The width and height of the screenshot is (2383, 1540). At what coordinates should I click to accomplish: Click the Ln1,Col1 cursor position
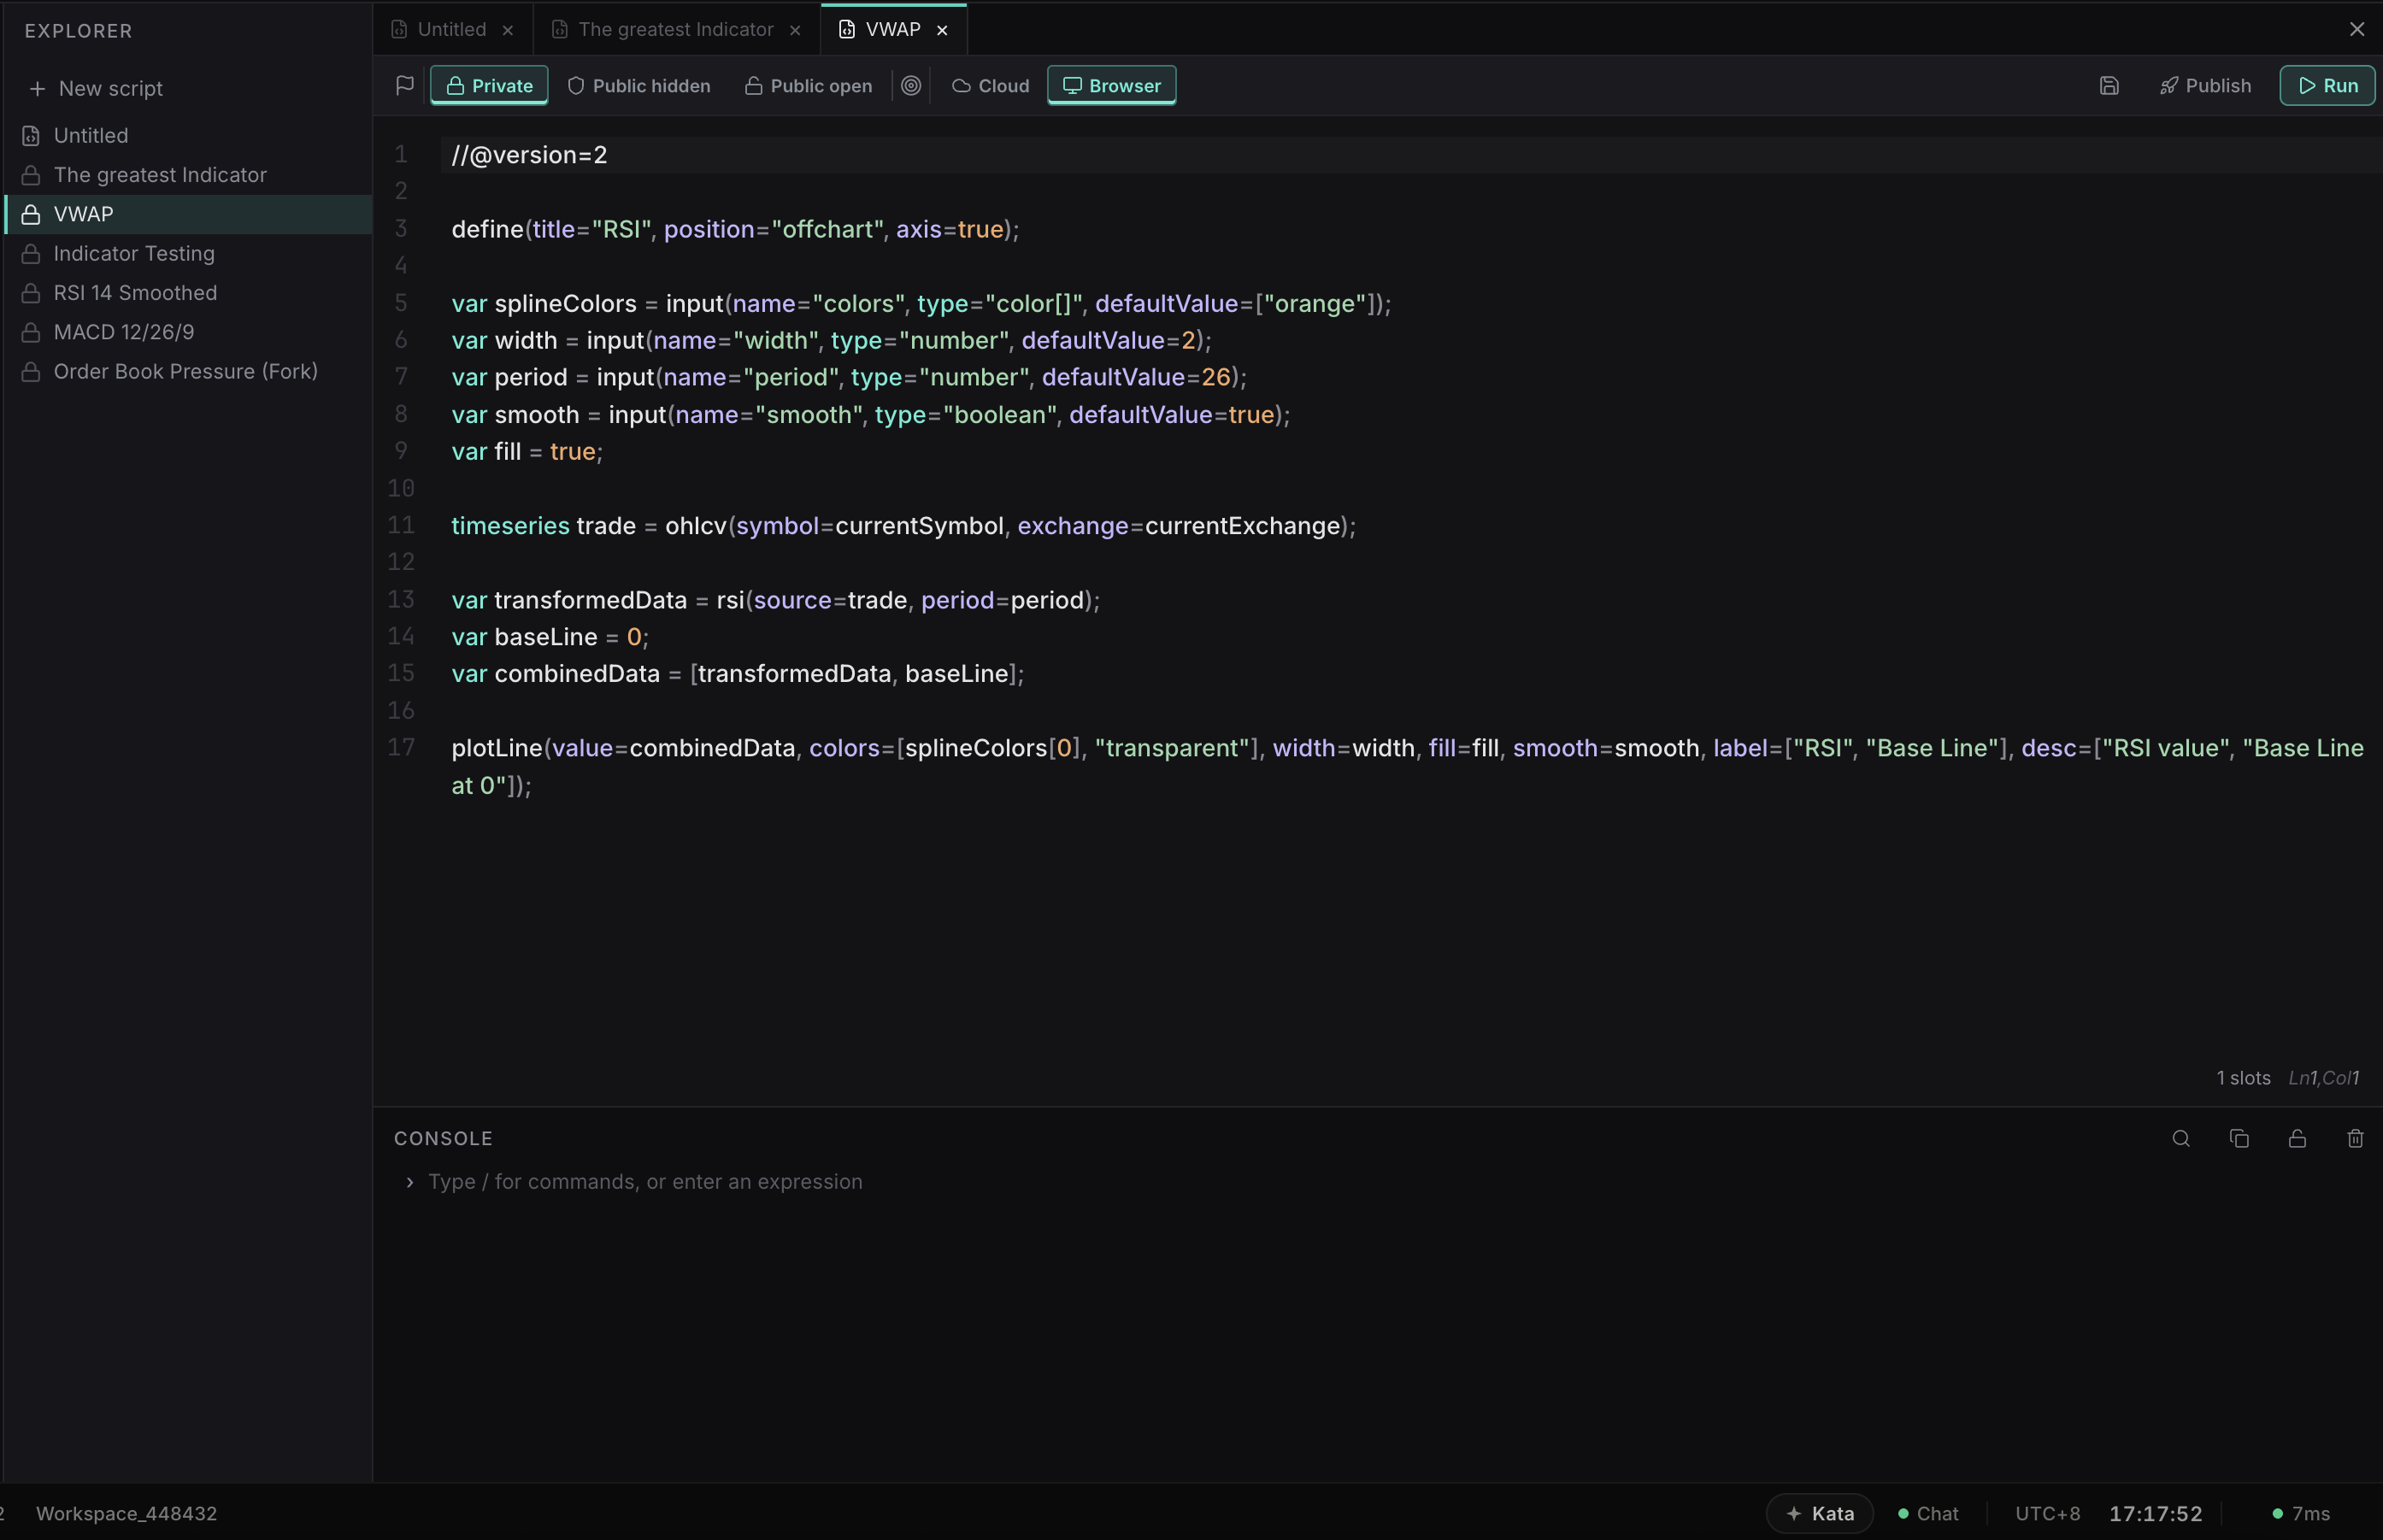2323,1078
